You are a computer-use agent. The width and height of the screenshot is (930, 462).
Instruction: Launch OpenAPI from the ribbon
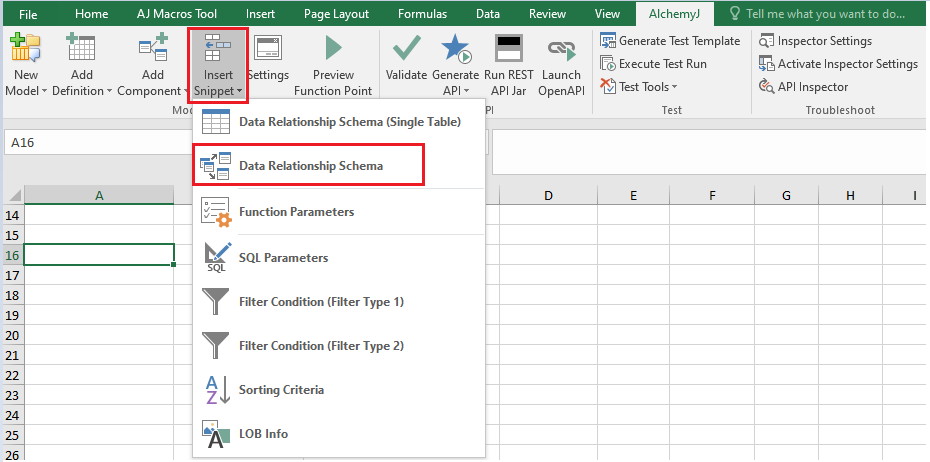tap(561, 48)
